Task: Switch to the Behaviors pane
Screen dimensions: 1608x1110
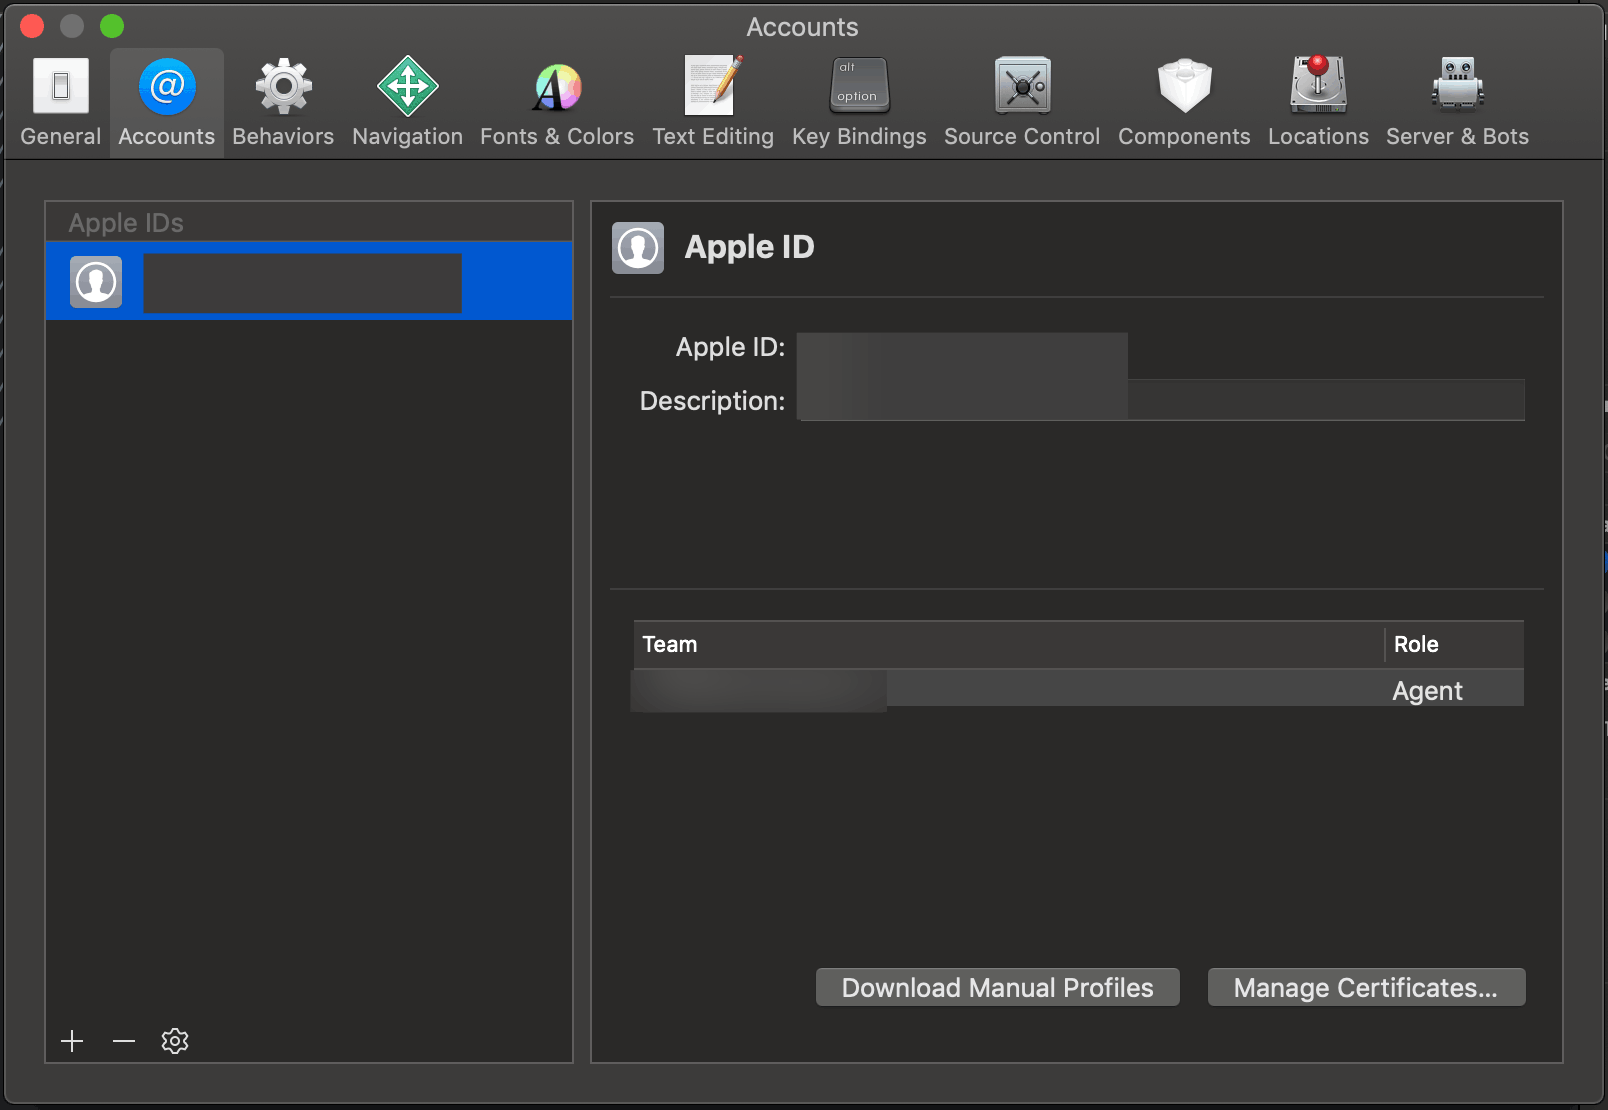Action: click(283, 100)
